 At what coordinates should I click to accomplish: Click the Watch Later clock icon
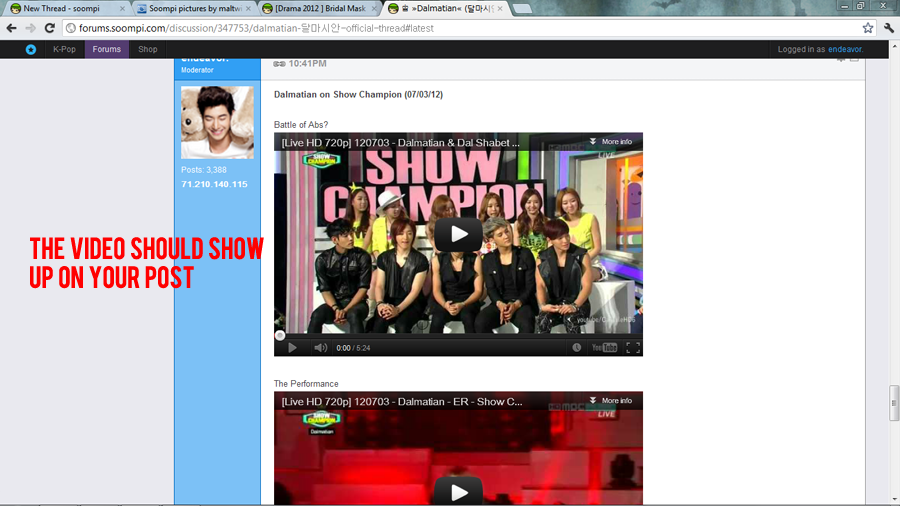pyautogui.click(x=576, y=348)
